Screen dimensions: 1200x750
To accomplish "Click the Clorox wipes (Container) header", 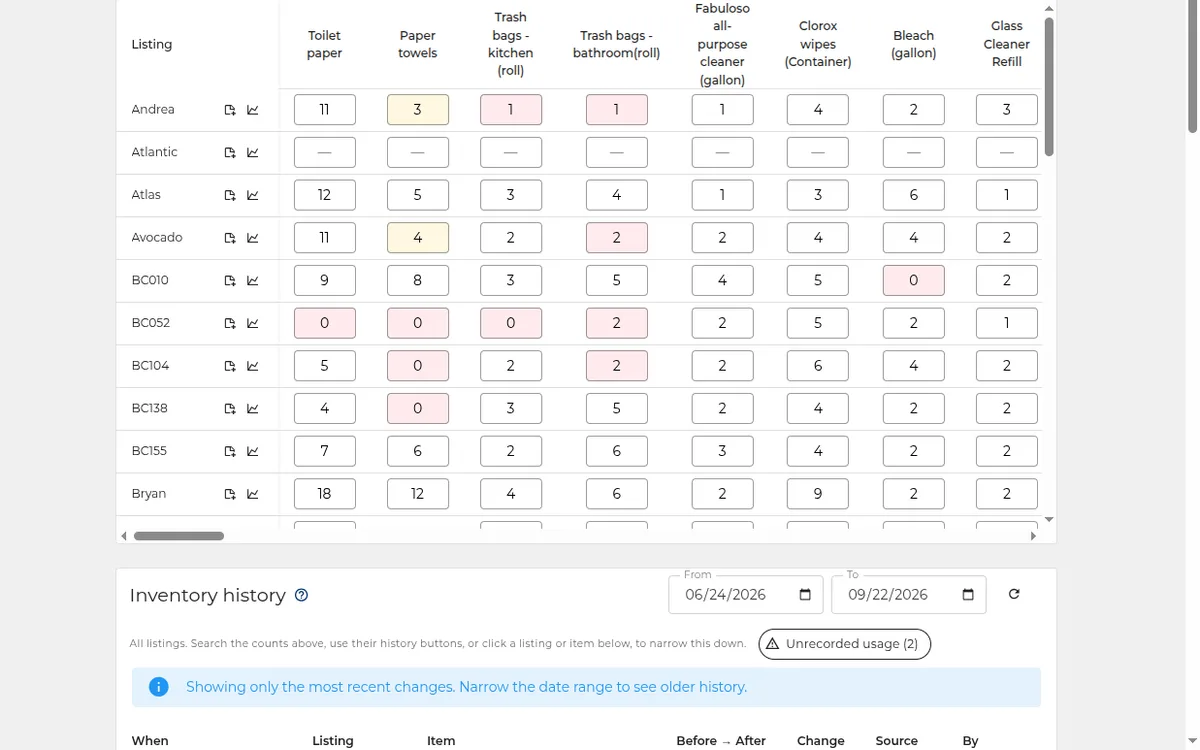I will coord(818,44).
